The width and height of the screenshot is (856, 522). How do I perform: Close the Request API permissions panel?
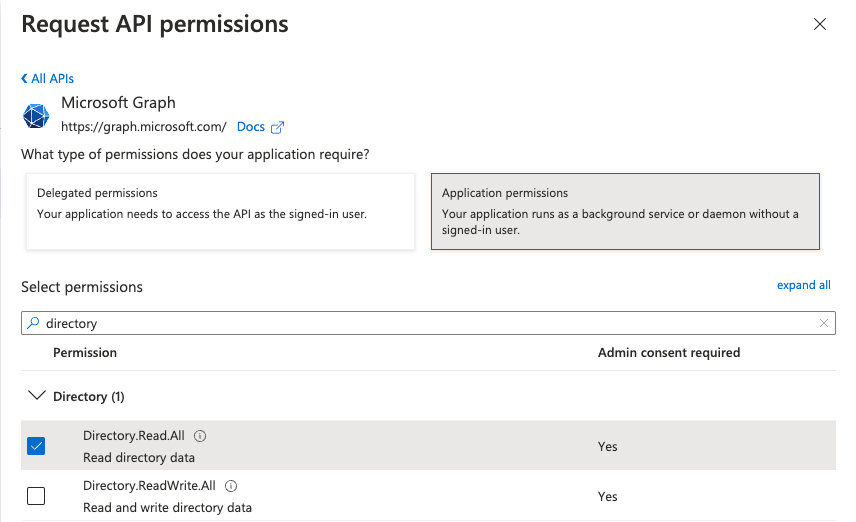click(x=820, y=24)
